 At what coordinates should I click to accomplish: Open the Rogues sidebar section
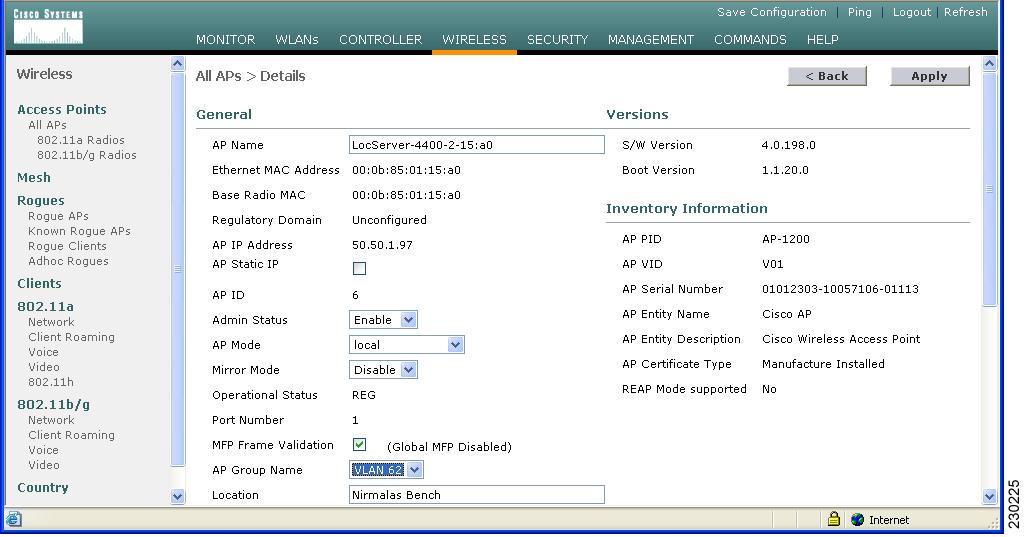pyautogui.click(x=41, y=200)
